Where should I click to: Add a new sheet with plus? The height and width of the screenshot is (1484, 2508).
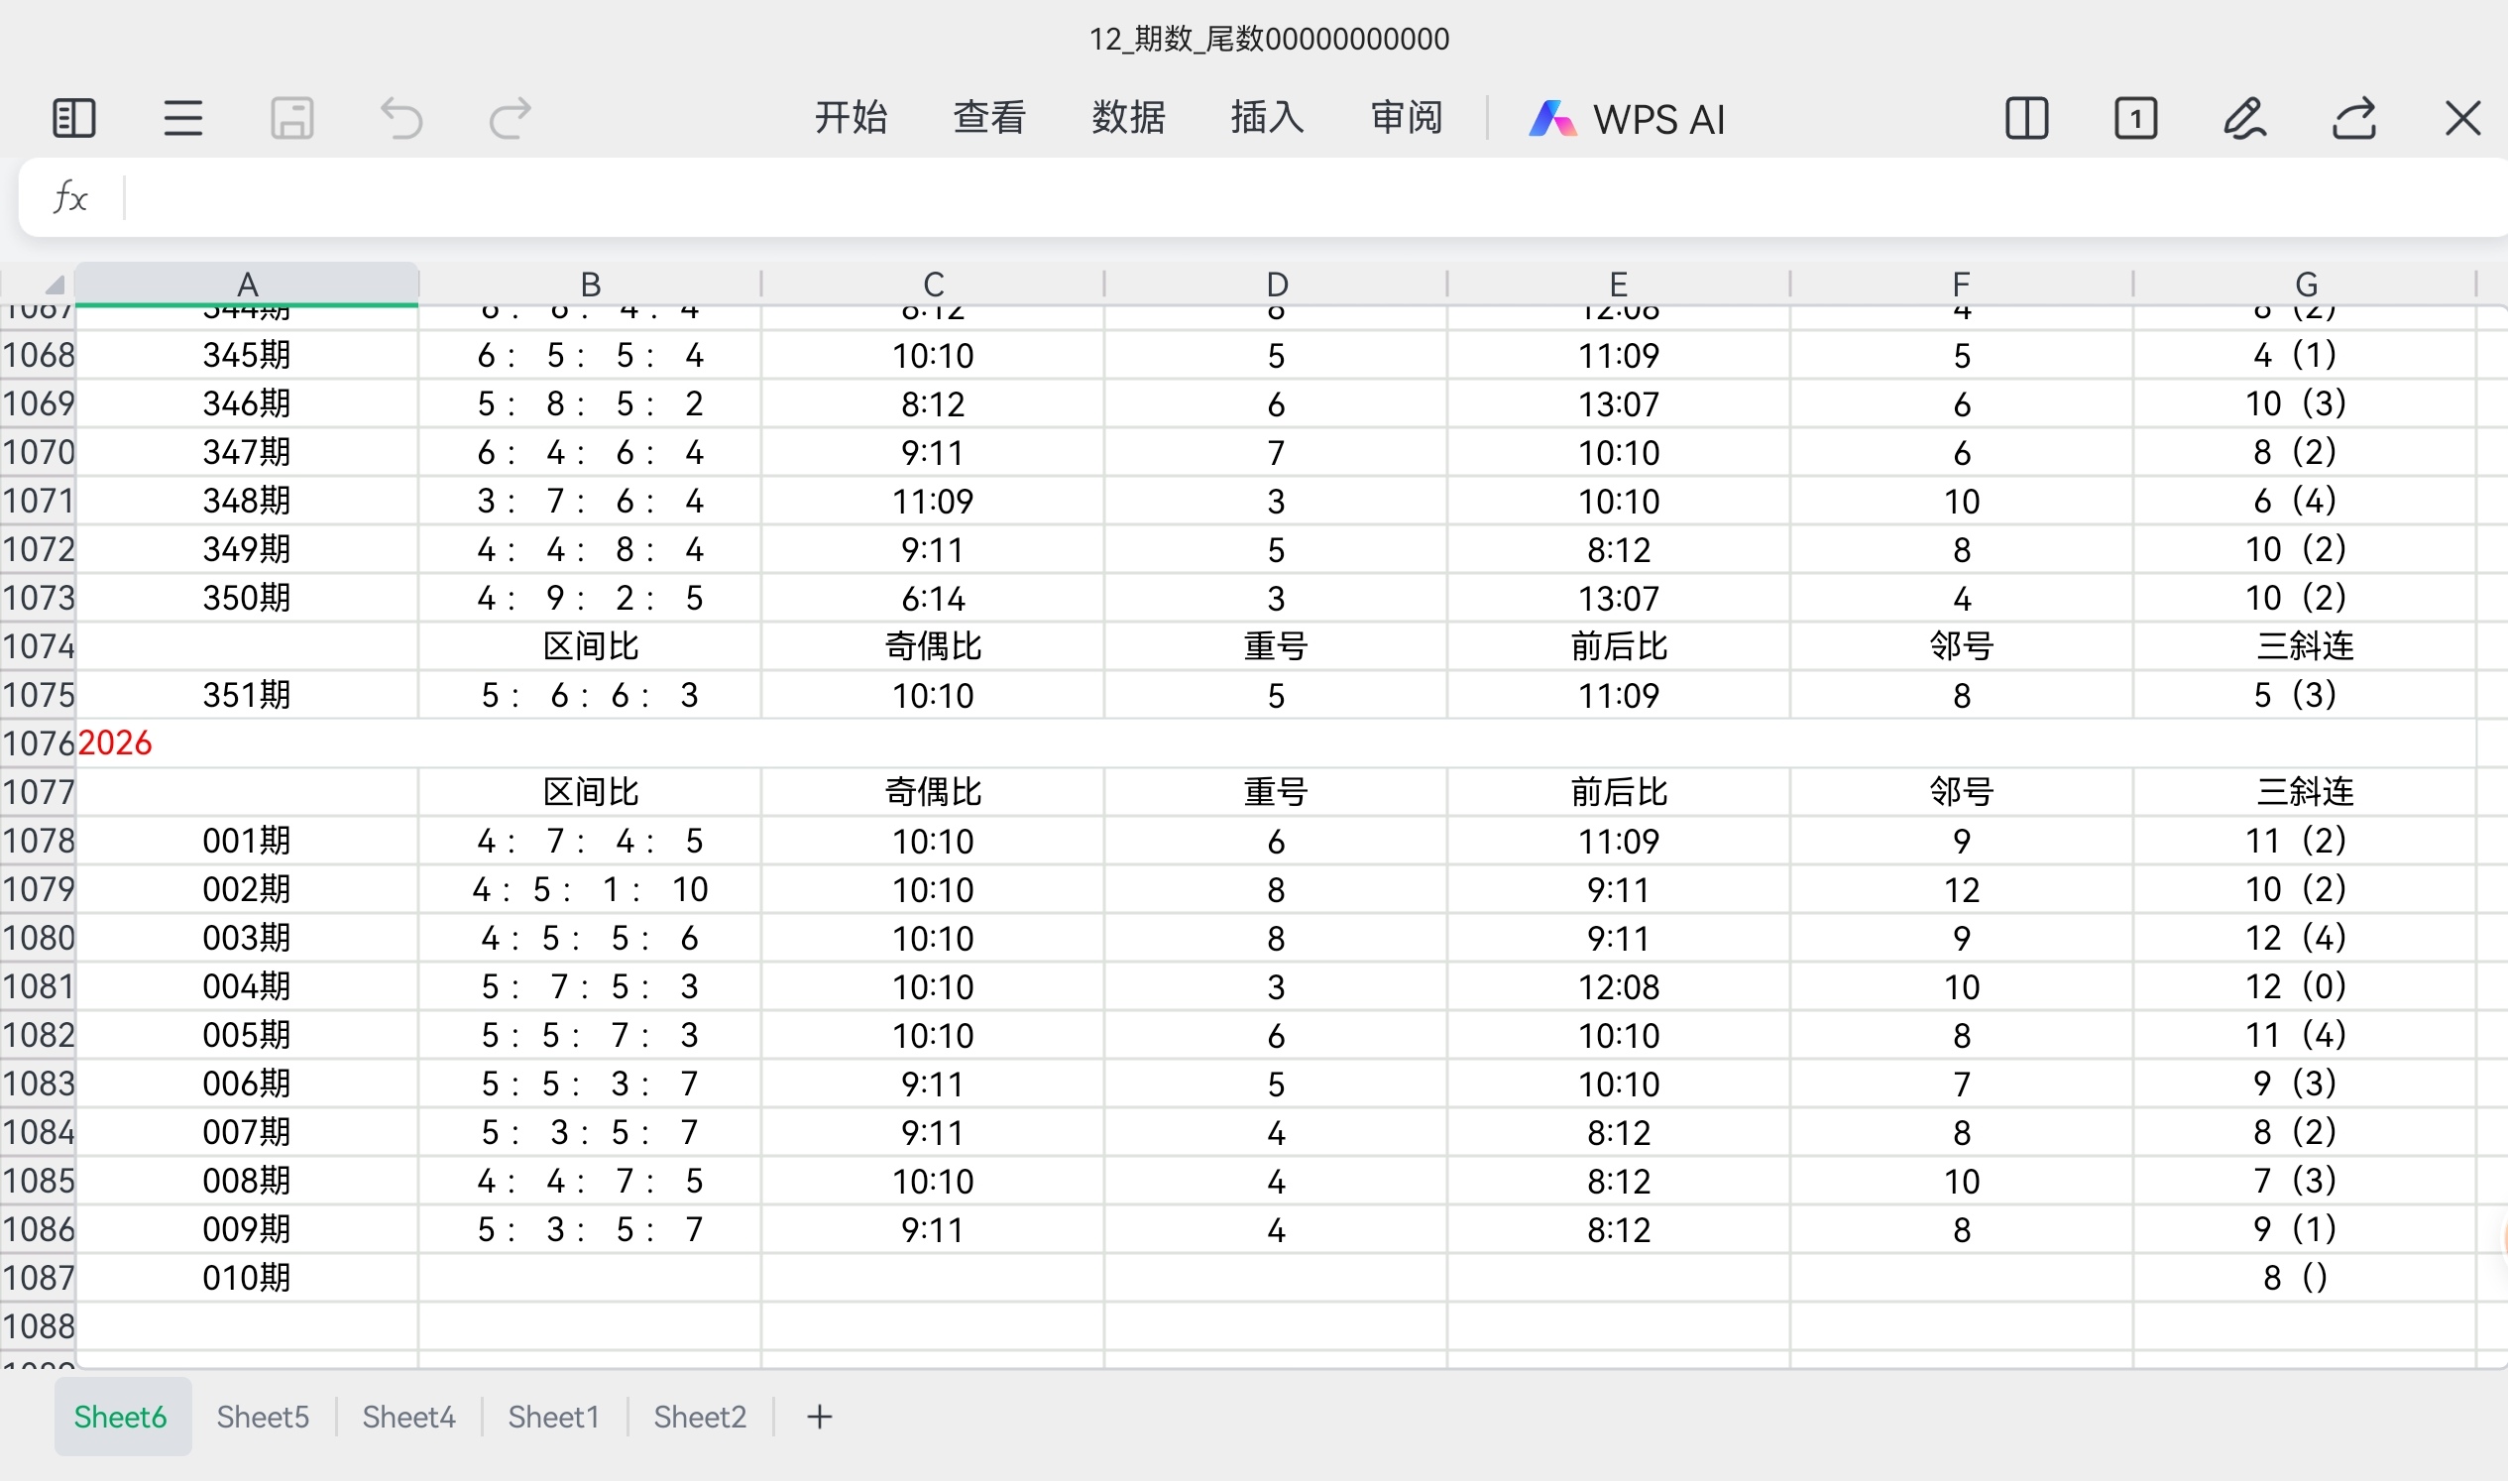tap(819, 1418)
